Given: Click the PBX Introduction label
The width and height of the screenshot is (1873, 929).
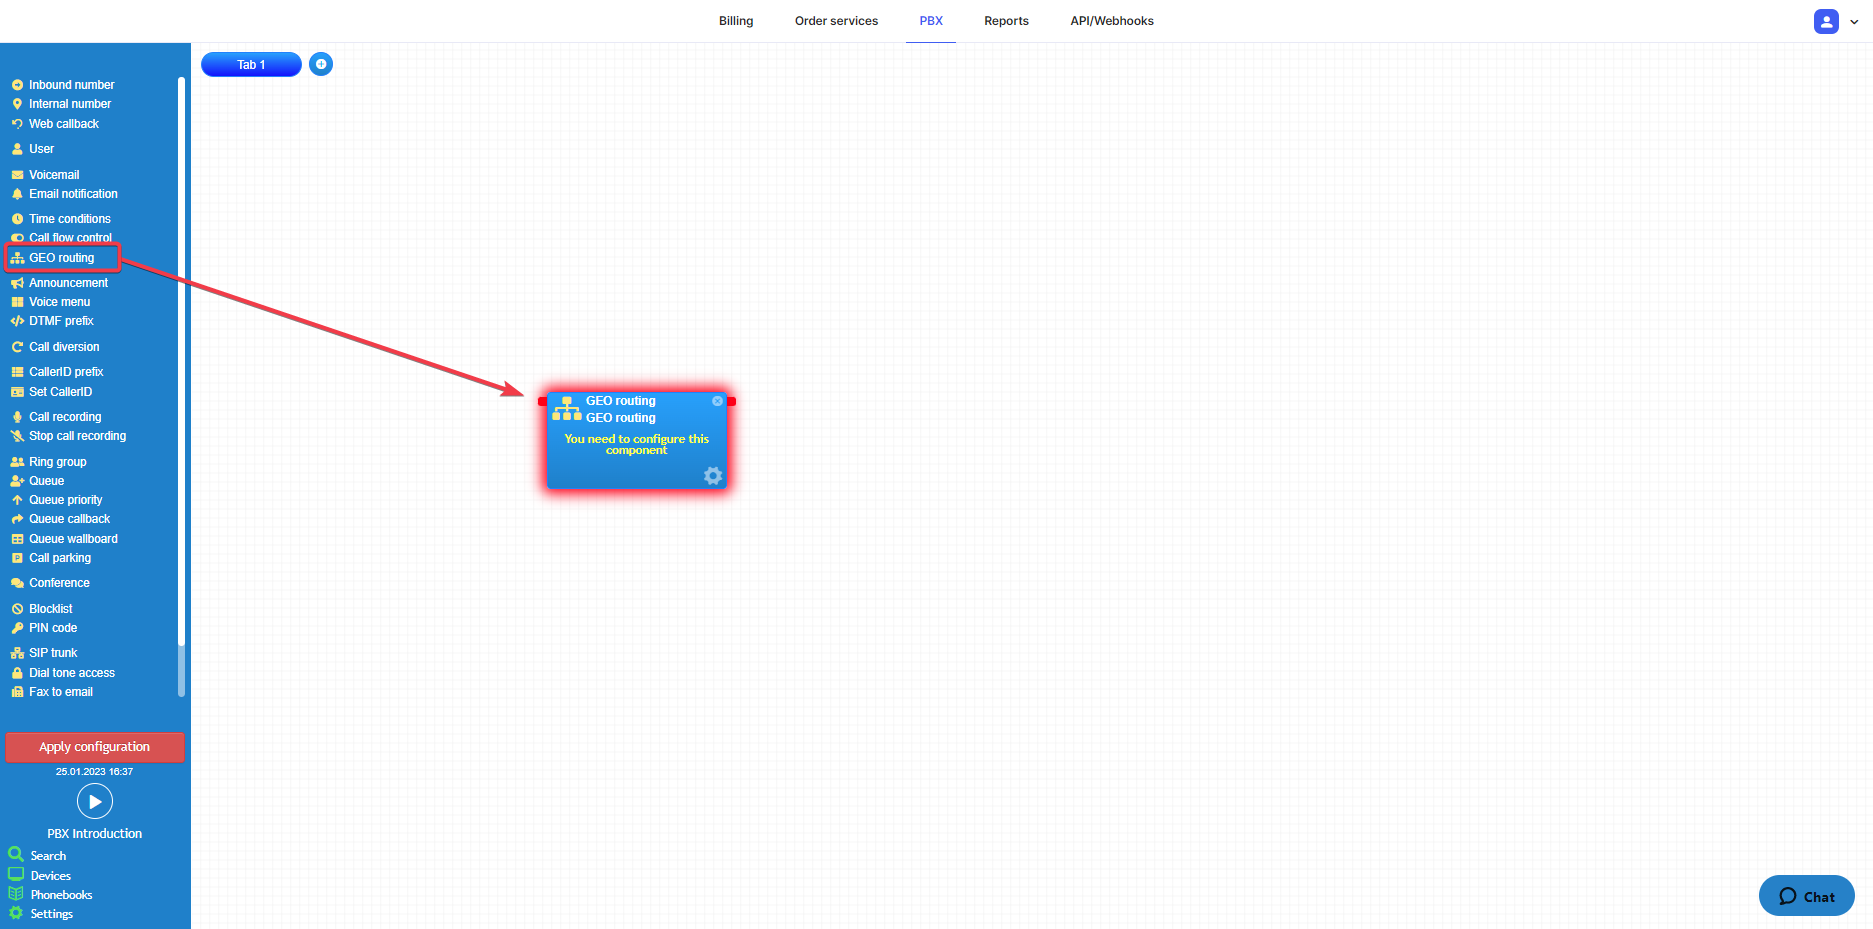Looking at the screenshot, I should click(x=95, y=833).
